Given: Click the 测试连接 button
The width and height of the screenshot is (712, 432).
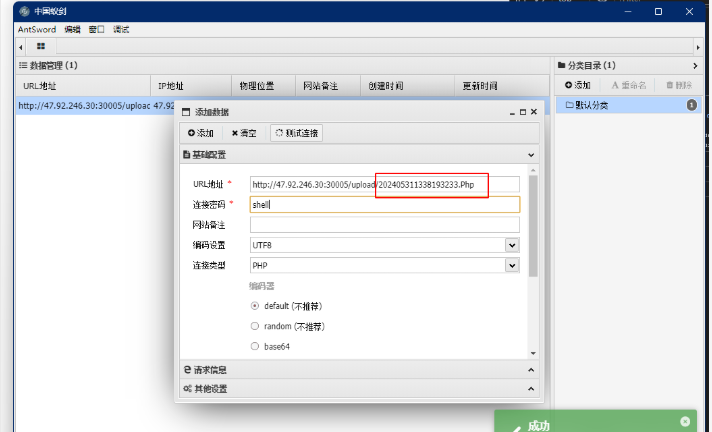Looking at the screenshot, I should 297,133.
